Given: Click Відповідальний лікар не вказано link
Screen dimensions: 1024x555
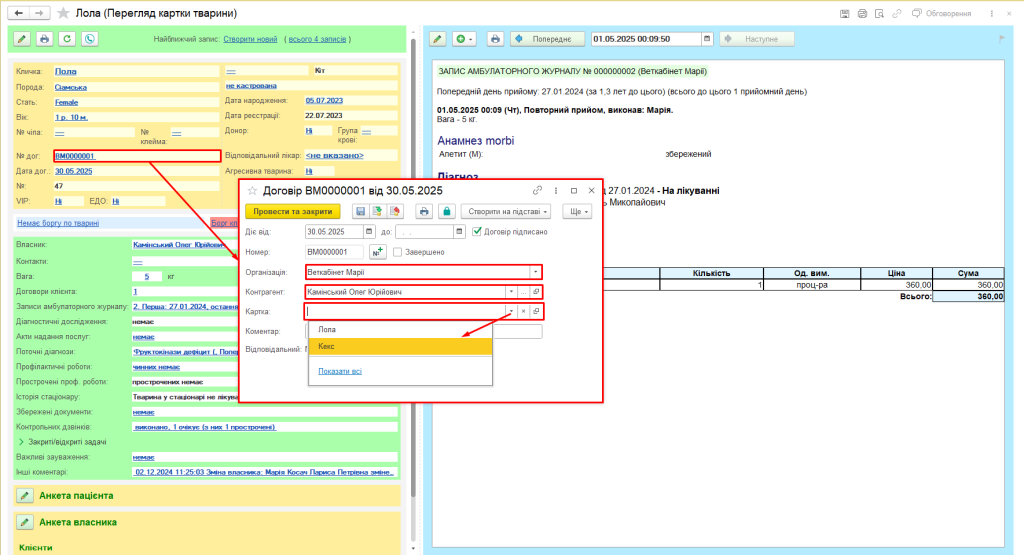Looking at the screenshot, I should click(x=334, y=155).
